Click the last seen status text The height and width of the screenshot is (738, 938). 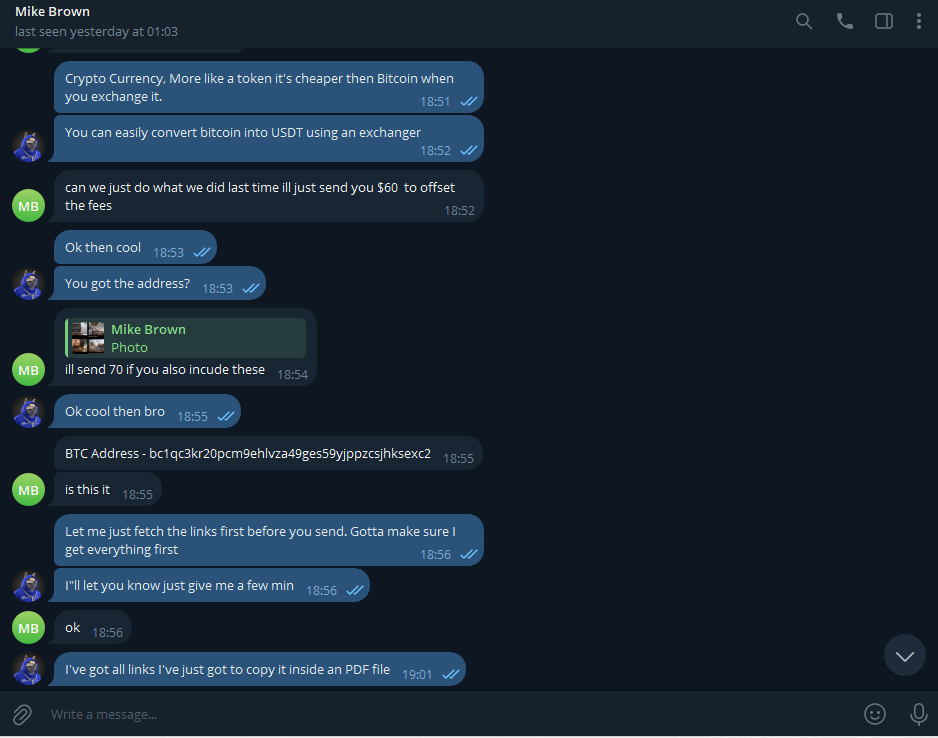(x=96, y=32)
